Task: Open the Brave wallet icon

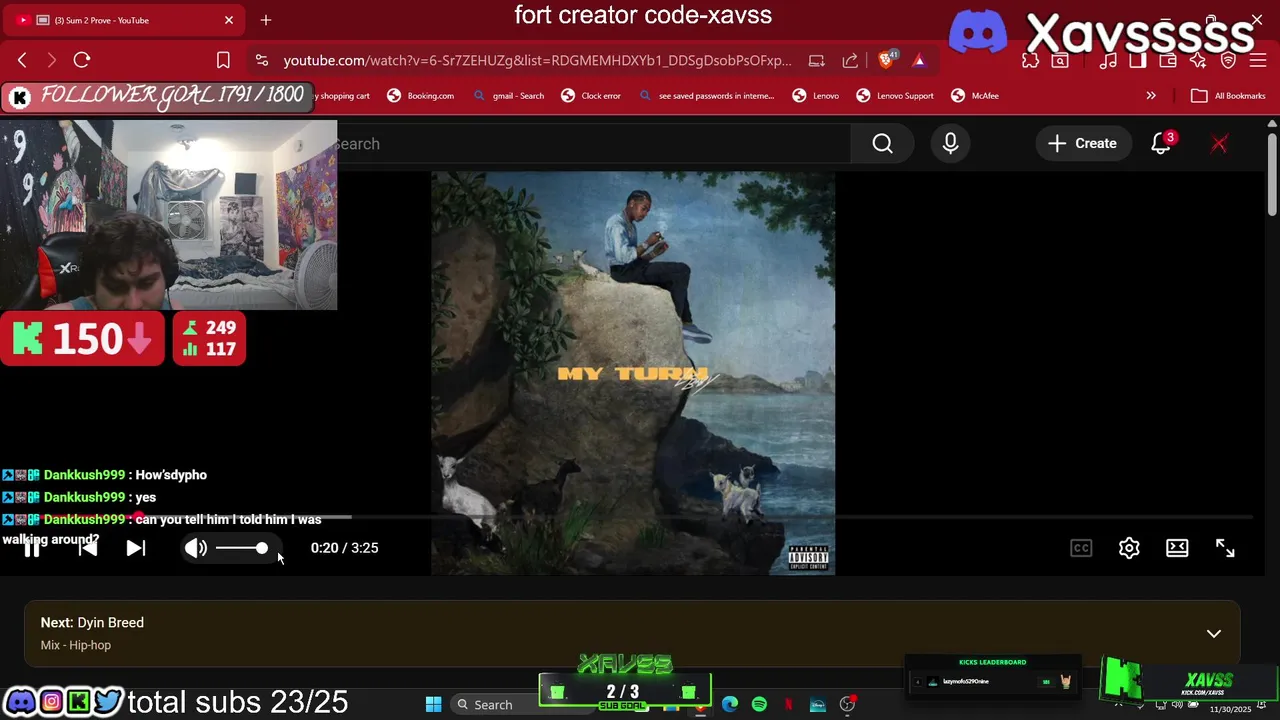Action: tap(1167, 60)
